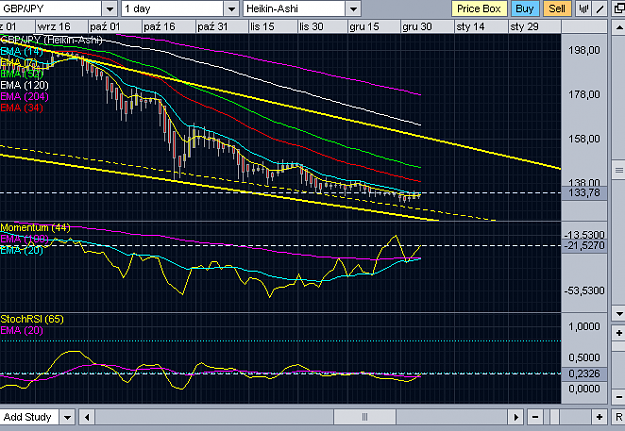Click the StochRSI value label 0,2326
The width and height of the screenshot is (625, 431).
584,374
